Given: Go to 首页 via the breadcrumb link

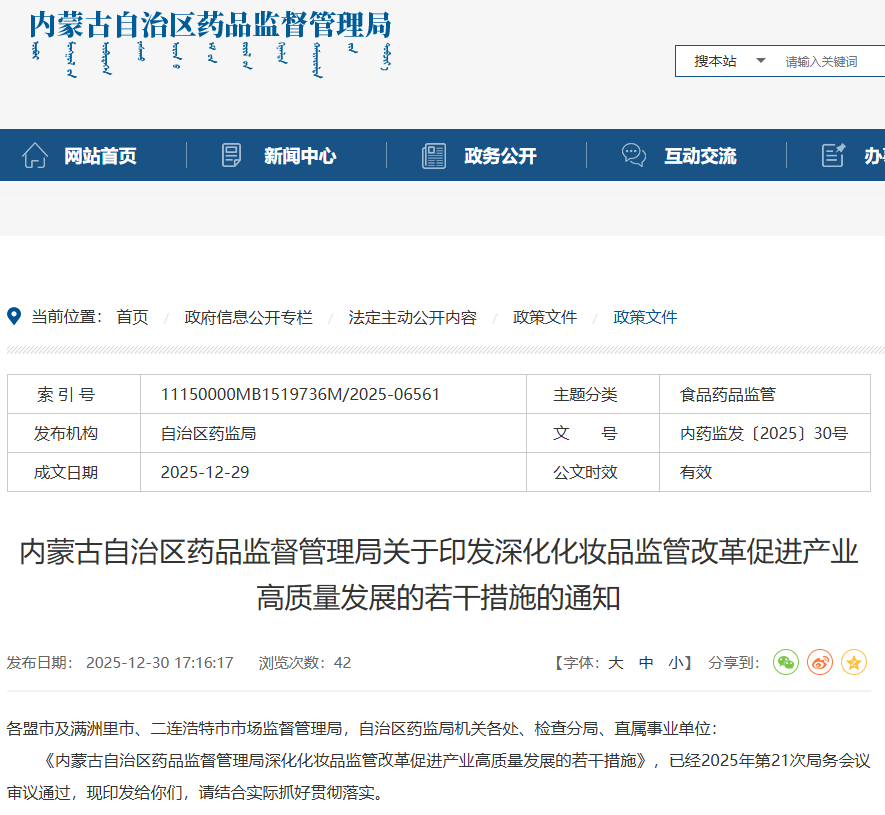Looking at the screenshot, I should [x=135, y=317].
